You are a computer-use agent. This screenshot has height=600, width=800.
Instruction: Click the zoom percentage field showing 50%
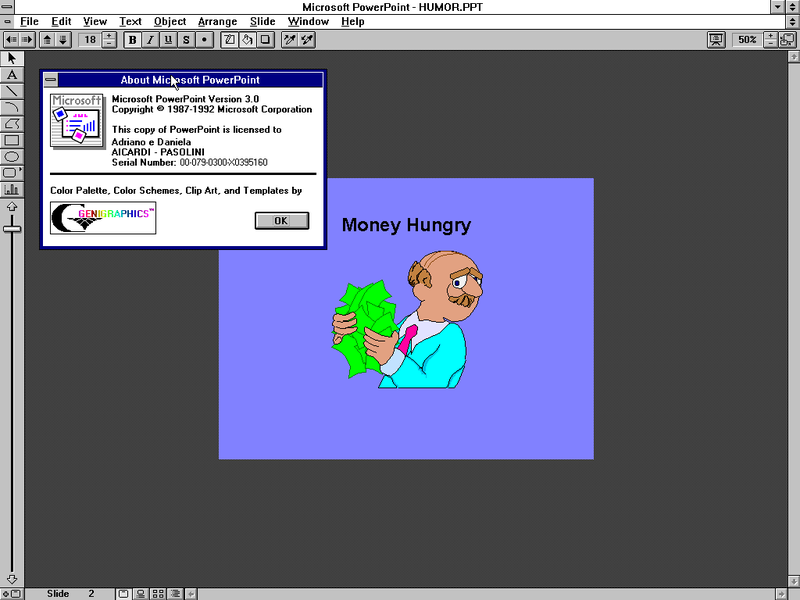point(747,39)
